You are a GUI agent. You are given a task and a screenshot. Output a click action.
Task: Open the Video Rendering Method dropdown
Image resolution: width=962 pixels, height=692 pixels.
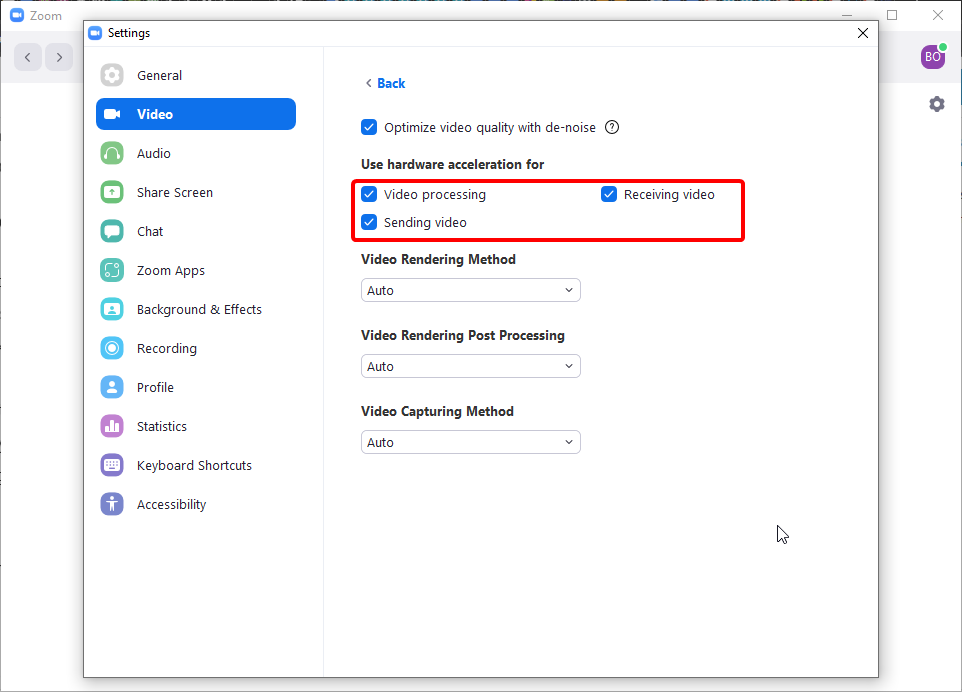click(471, 290)
